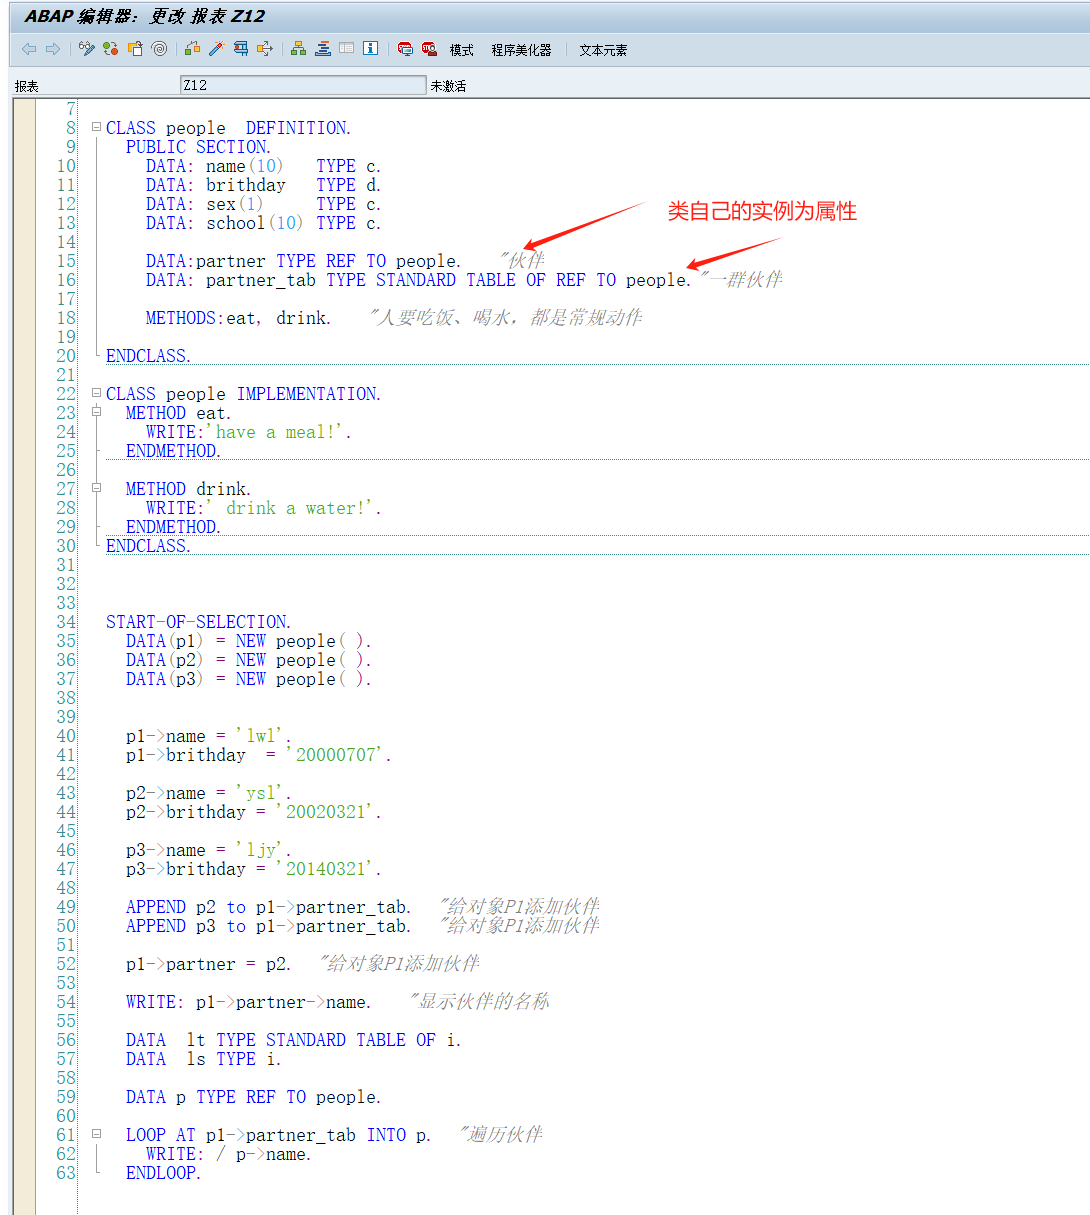Click the 模式 pattern button
Viewport: 1090px width, 1215px height.
[x=461, y=50]
